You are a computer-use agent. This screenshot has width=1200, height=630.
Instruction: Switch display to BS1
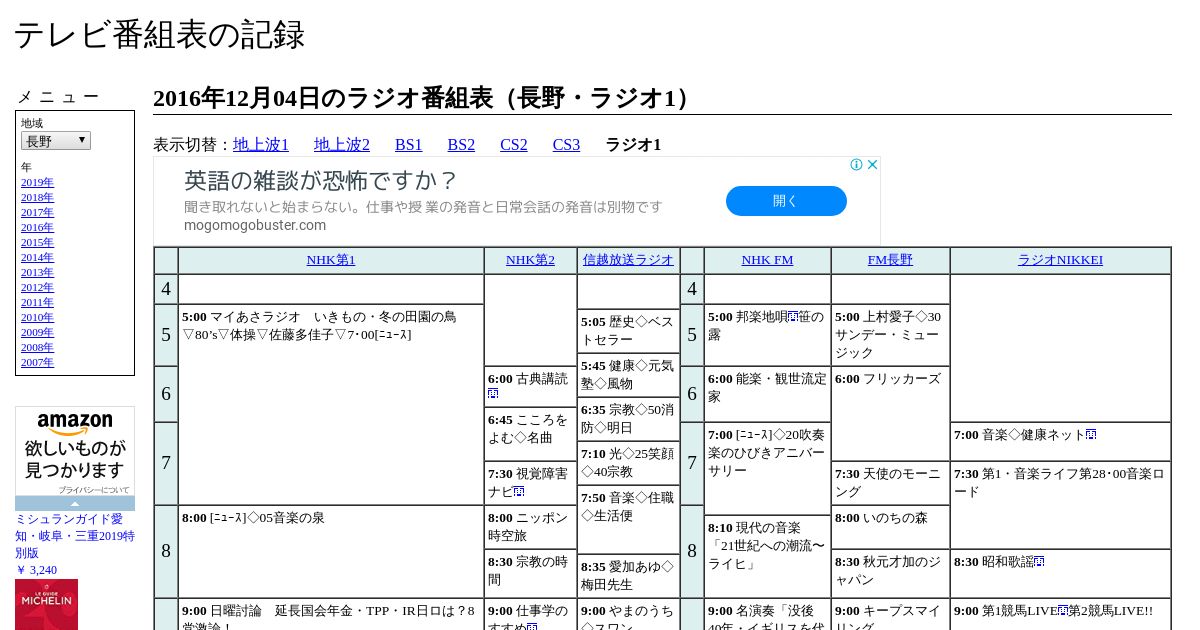click(x=409, y=144)
